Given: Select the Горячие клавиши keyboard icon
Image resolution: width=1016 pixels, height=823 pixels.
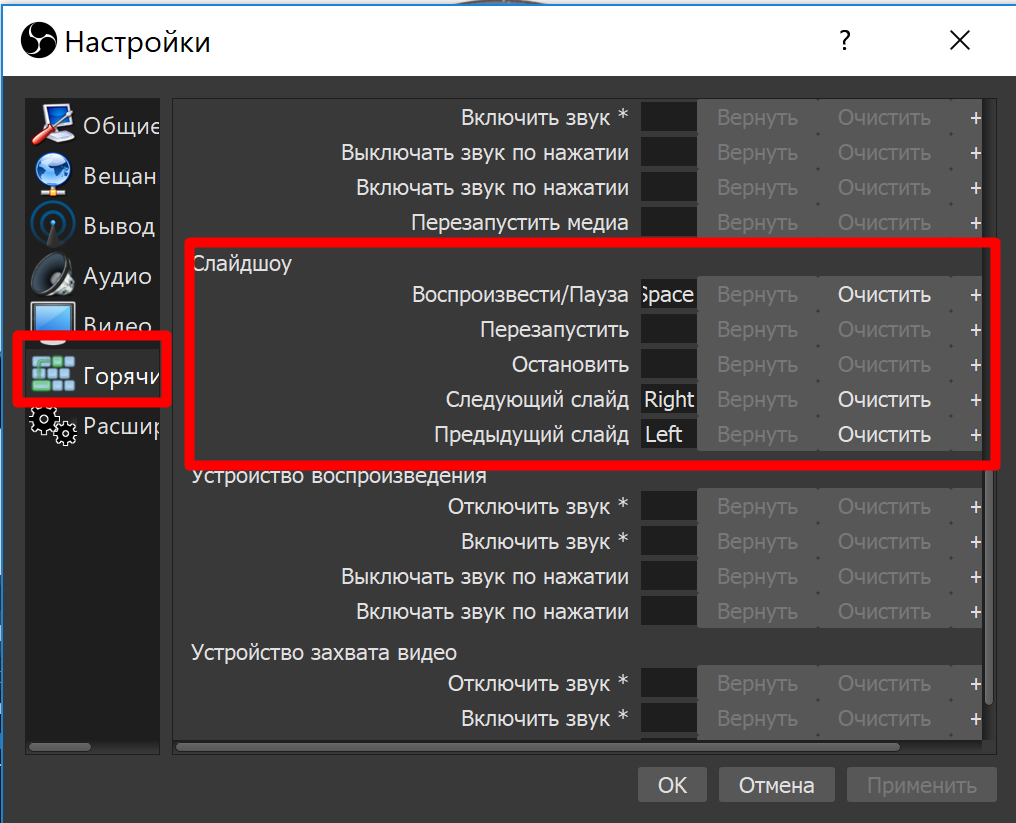Looking at the screenshot, I should [x=54, y=375].
